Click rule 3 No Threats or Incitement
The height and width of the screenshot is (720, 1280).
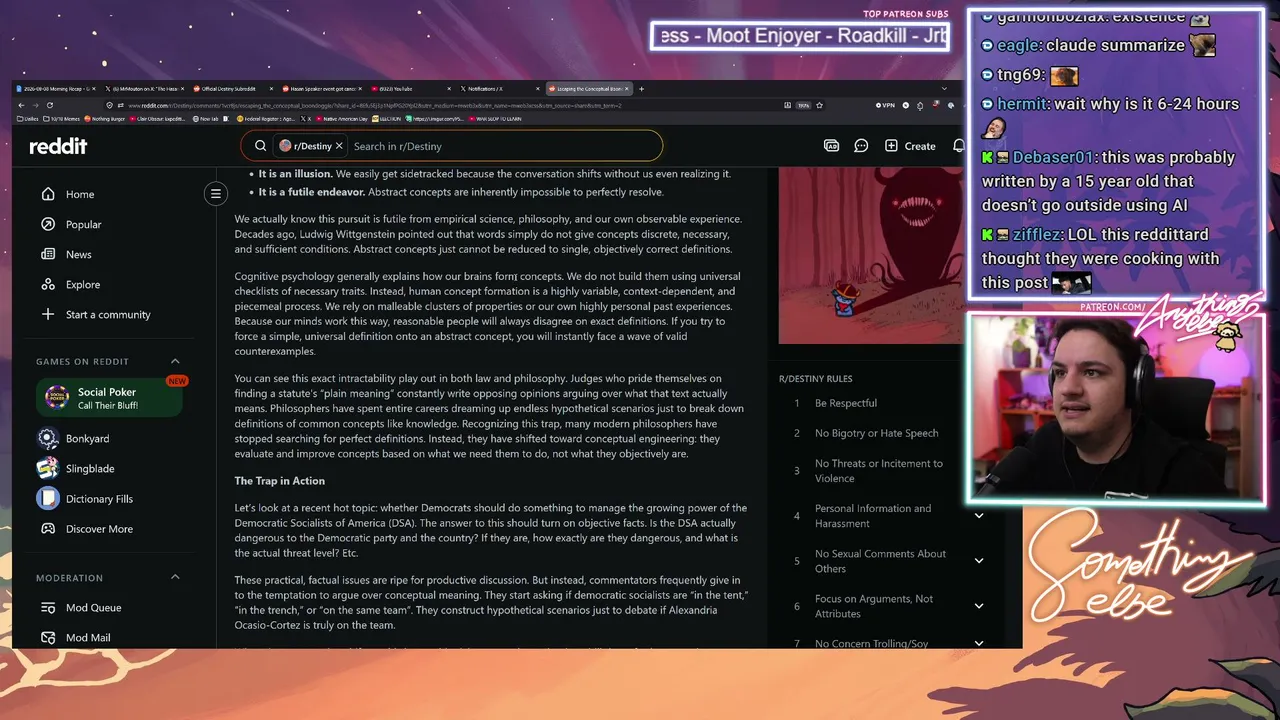[x=879, y=471]
